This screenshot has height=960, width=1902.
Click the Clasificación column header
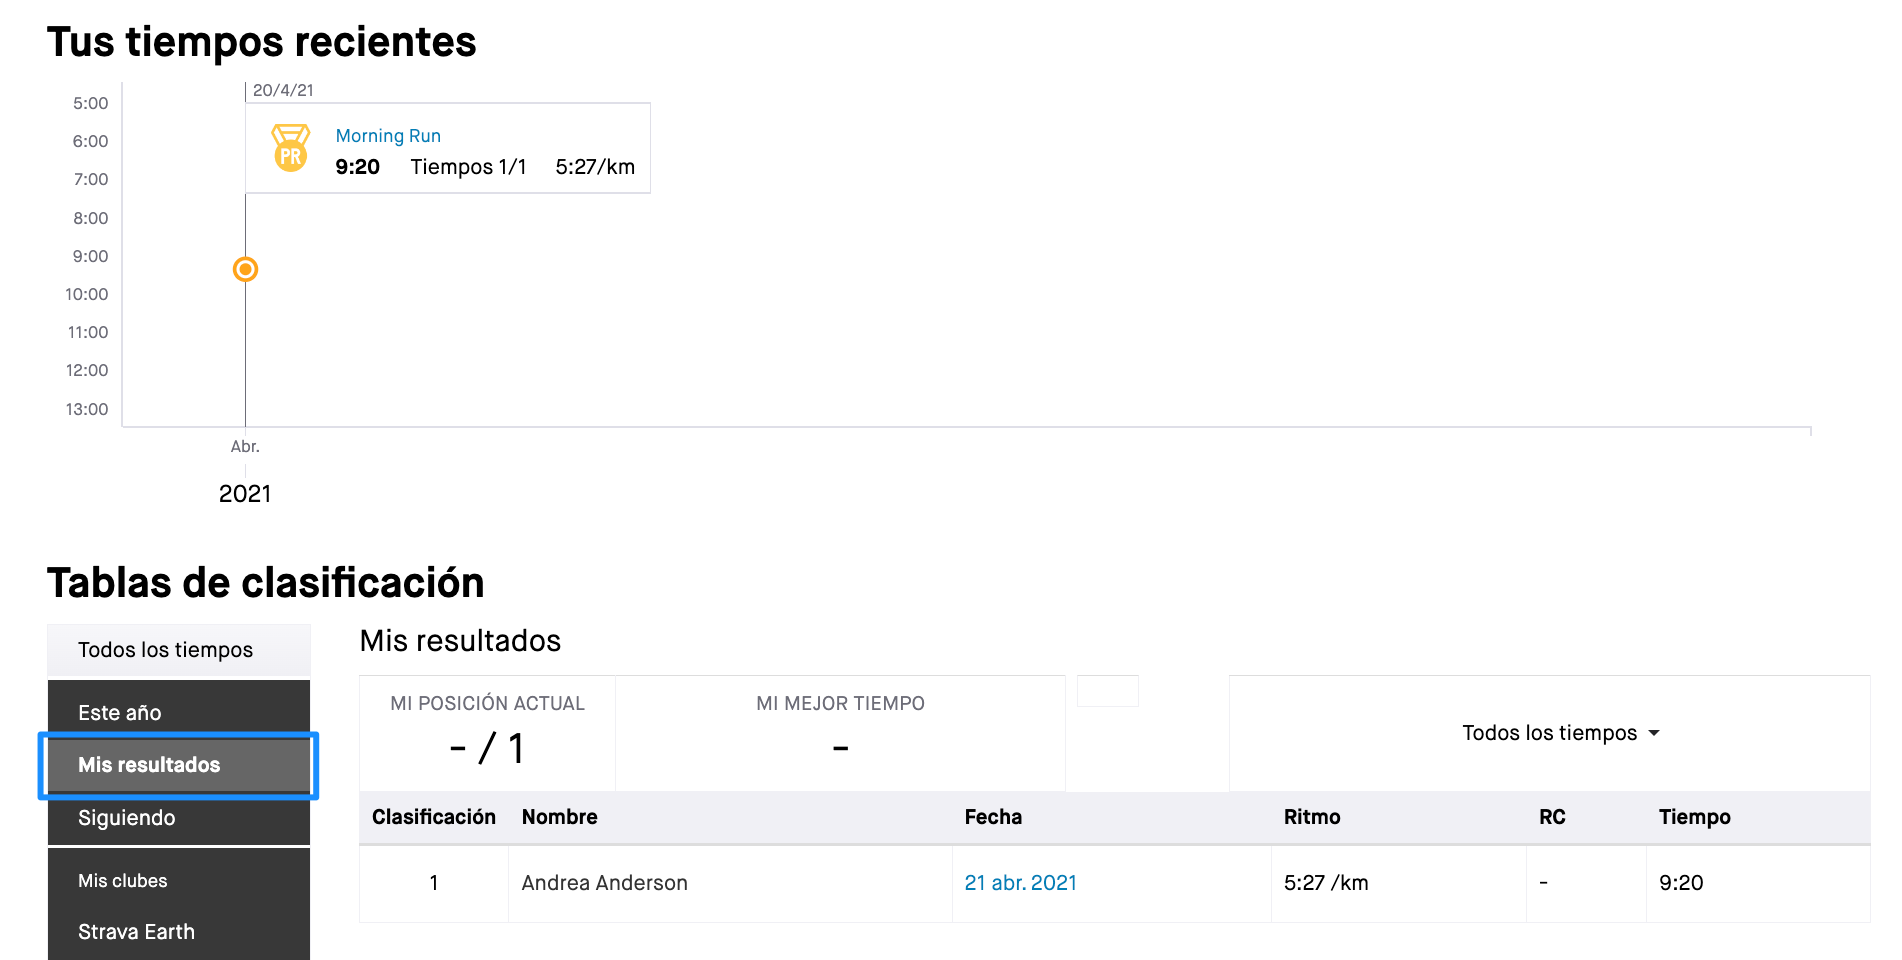433,817
